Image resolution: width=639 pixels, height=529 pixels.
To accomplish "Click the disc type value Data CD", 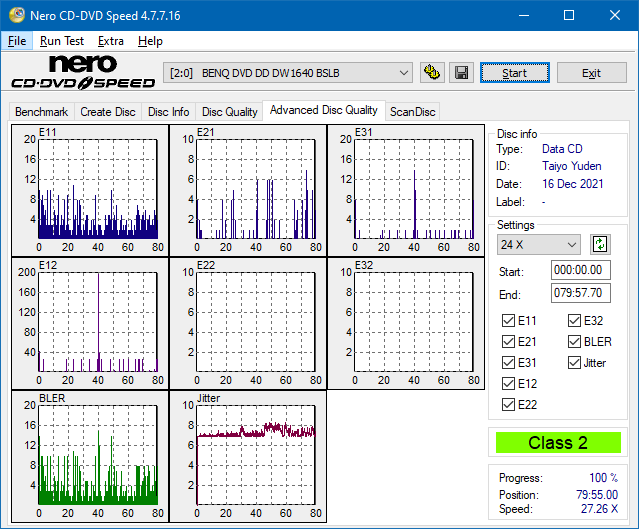I will (x=562, y=149).
